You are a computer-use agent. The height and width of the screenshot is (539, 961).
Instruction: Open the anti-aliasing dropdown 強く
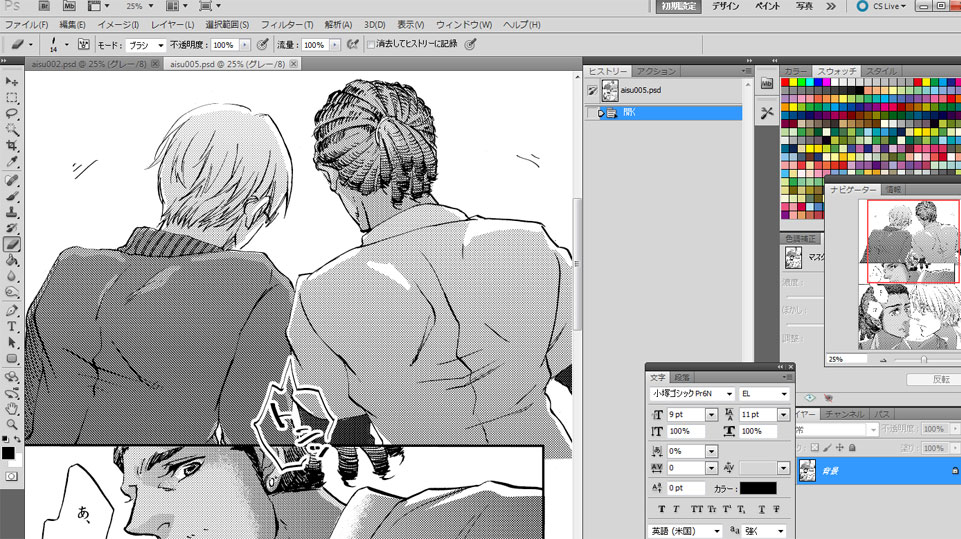(764, 531)
